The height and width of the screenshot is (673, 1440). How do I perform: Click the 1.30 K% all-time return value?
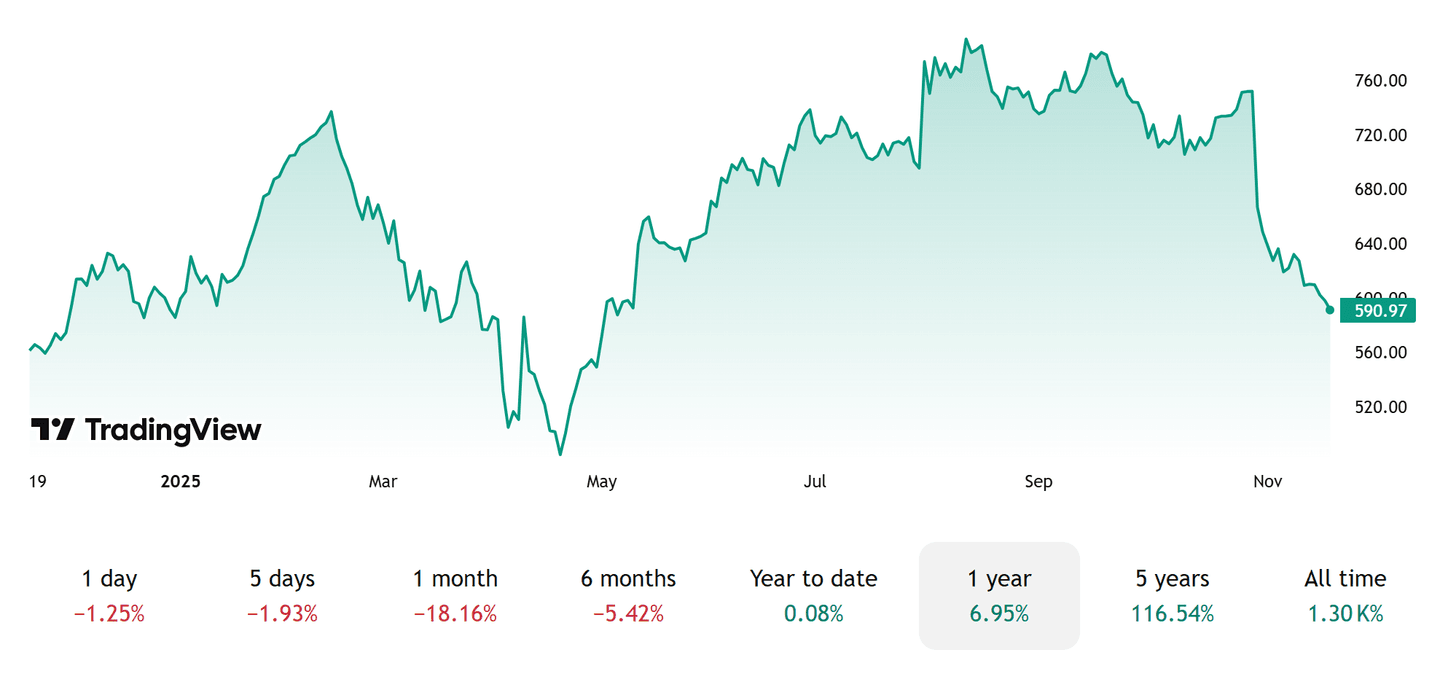pos(1344,615)
